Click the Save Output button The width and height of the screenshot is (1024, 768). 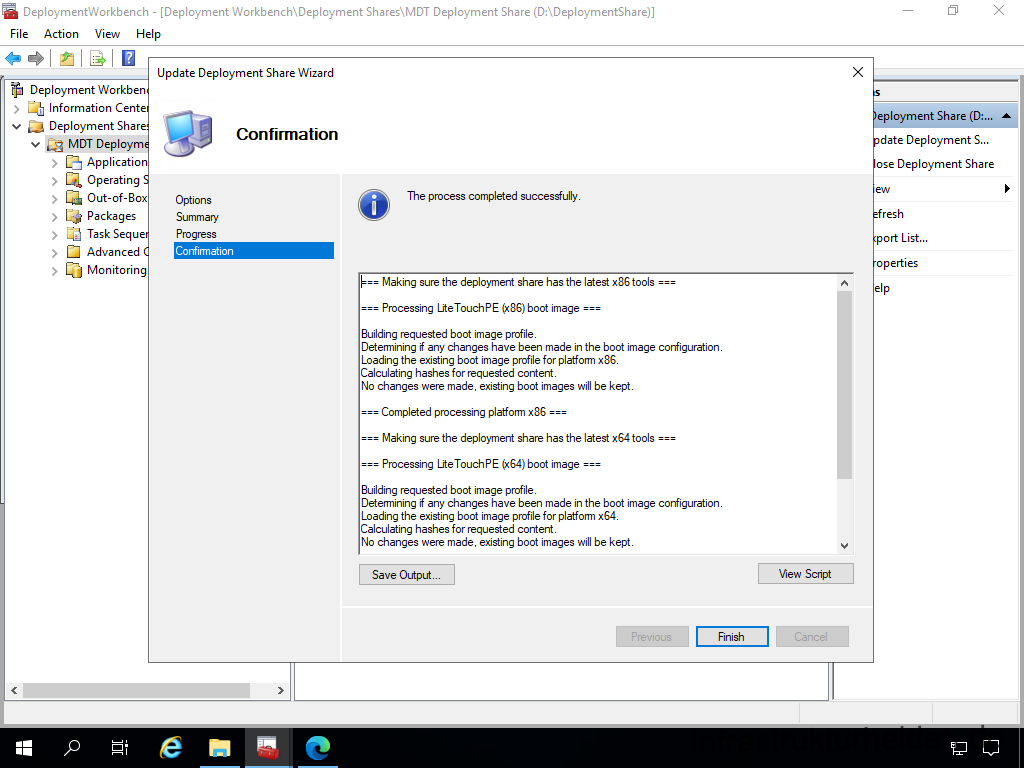click(406, 575)
